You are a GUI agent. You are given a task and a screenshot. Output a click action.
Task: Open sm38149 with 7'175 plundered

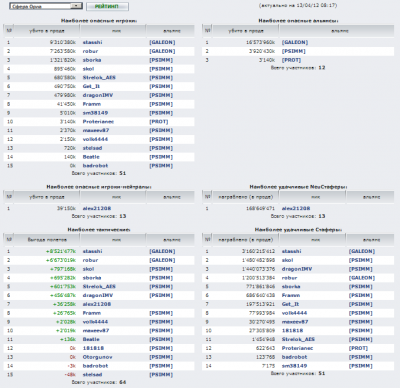(x=294, y=366)
